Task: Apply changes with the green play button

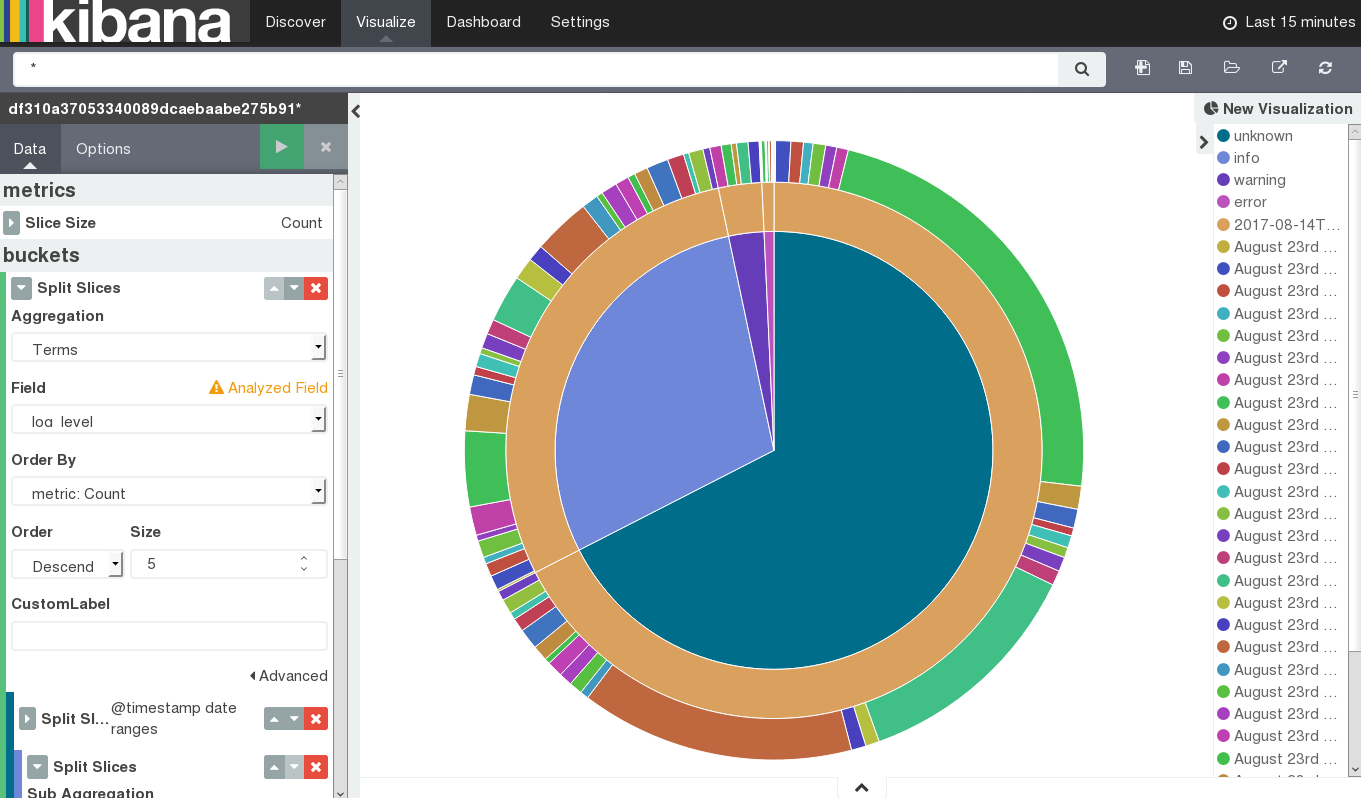Action: coord(281,147)
